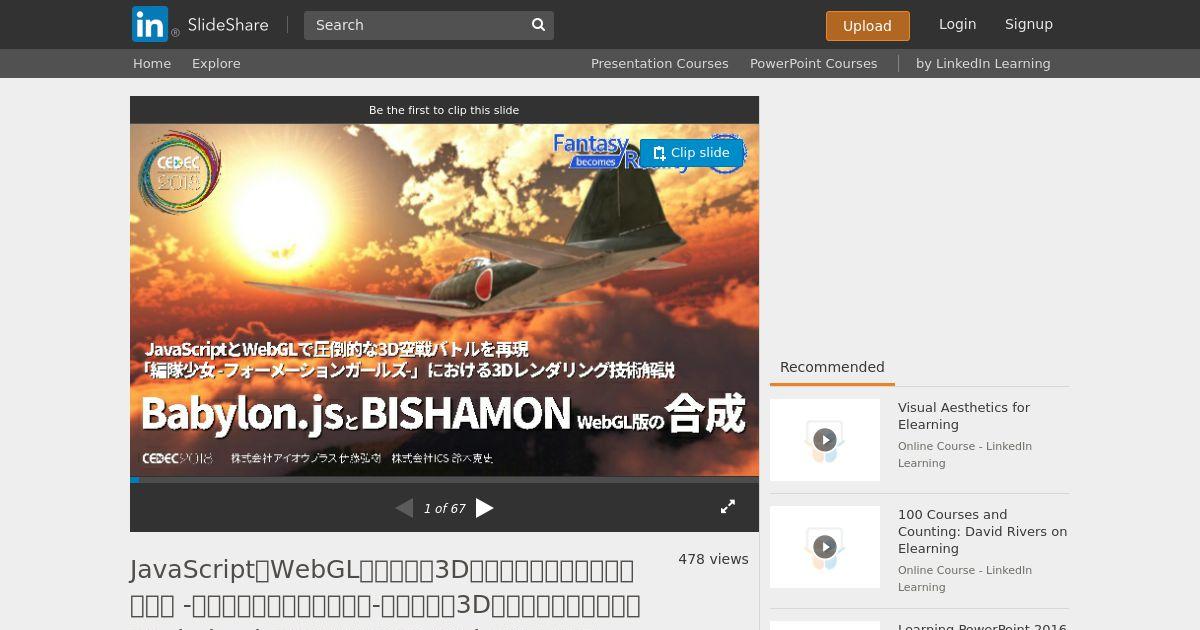Viewport: 1200px width, 630px height.
Task: Go to Home in navigation
Action: pos(152,63)
